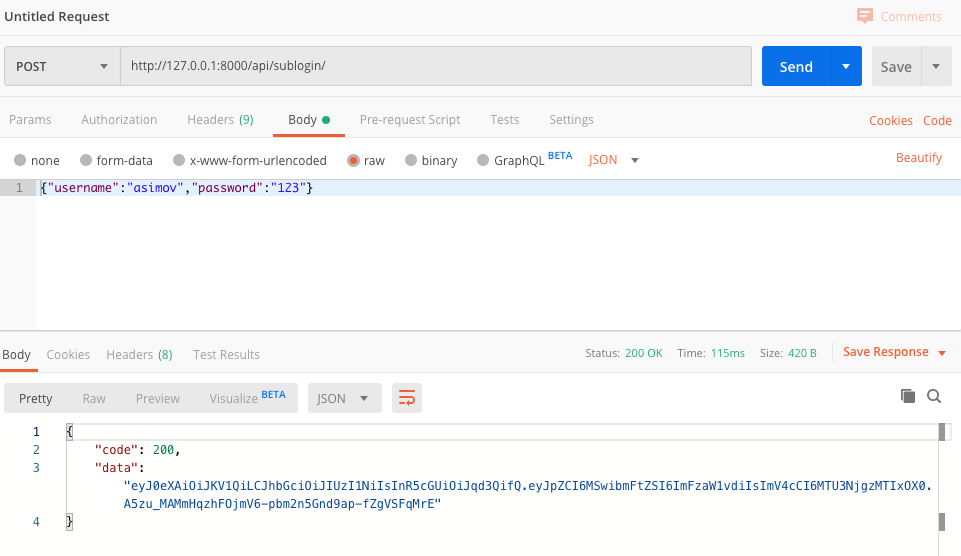Click the JWT token string starting eyJ0eXAi
The width and height of the screenshot is (961, 556).
[x=528, y=495]
